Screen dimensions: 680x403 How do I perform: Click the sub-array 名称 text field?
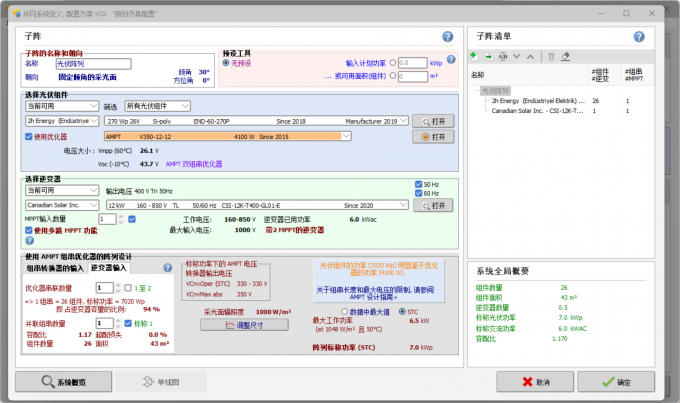tap(93, 64)
